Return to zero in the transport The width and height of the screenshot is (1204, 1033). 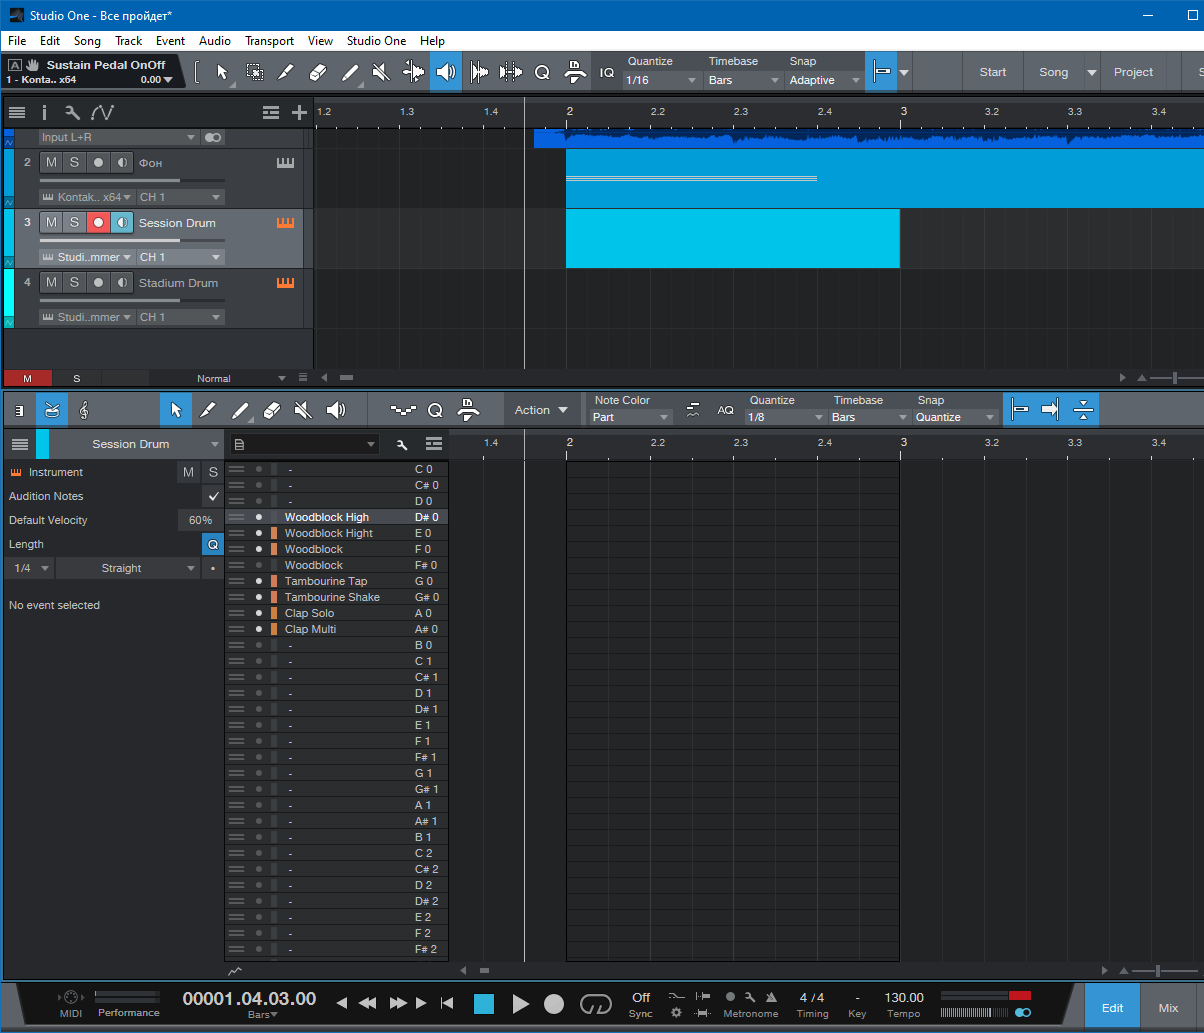point(447,1003)
